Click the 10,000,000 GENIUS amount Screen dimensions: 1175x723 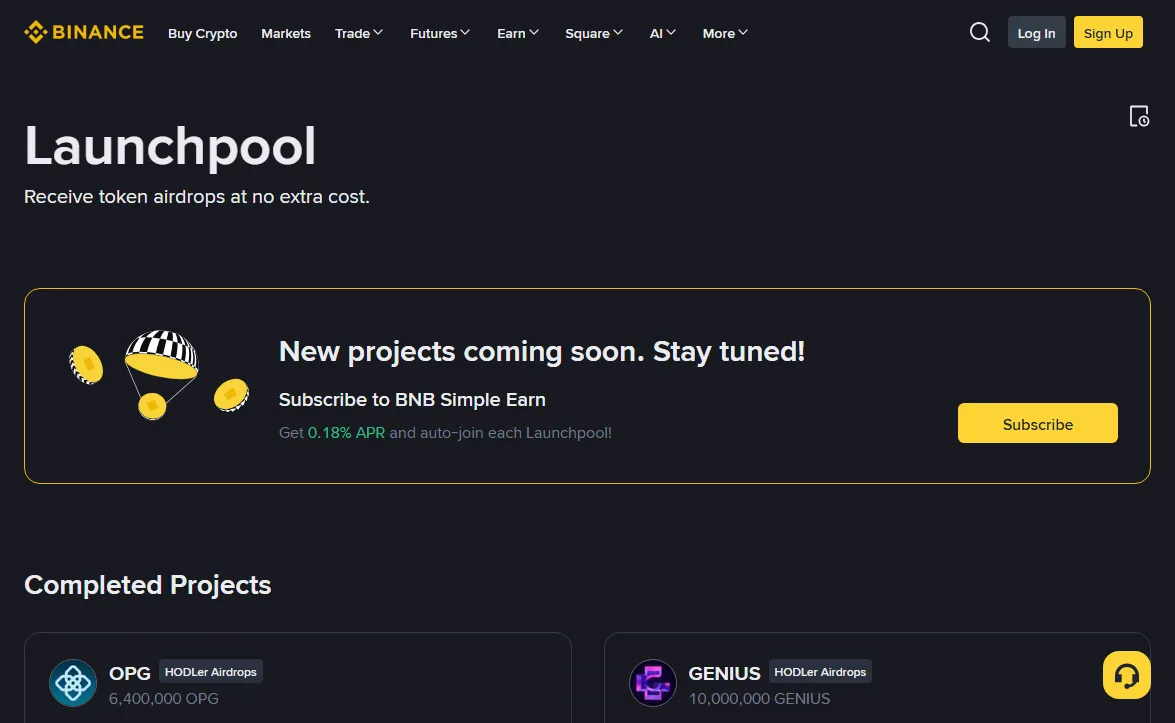(759, 698)
